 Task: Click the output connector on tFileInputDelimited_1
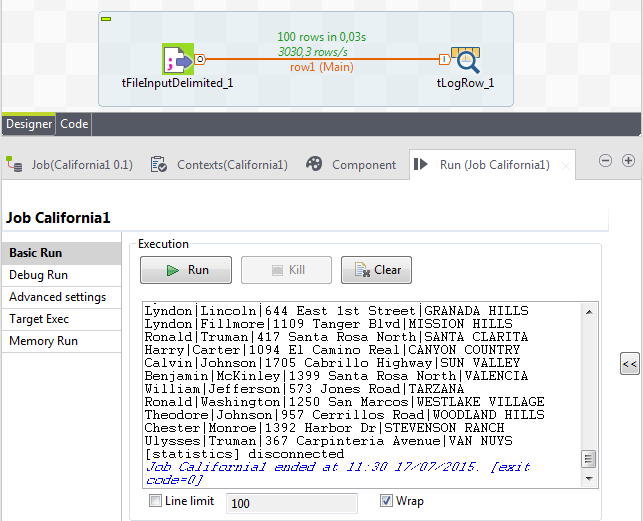[200, 59]
